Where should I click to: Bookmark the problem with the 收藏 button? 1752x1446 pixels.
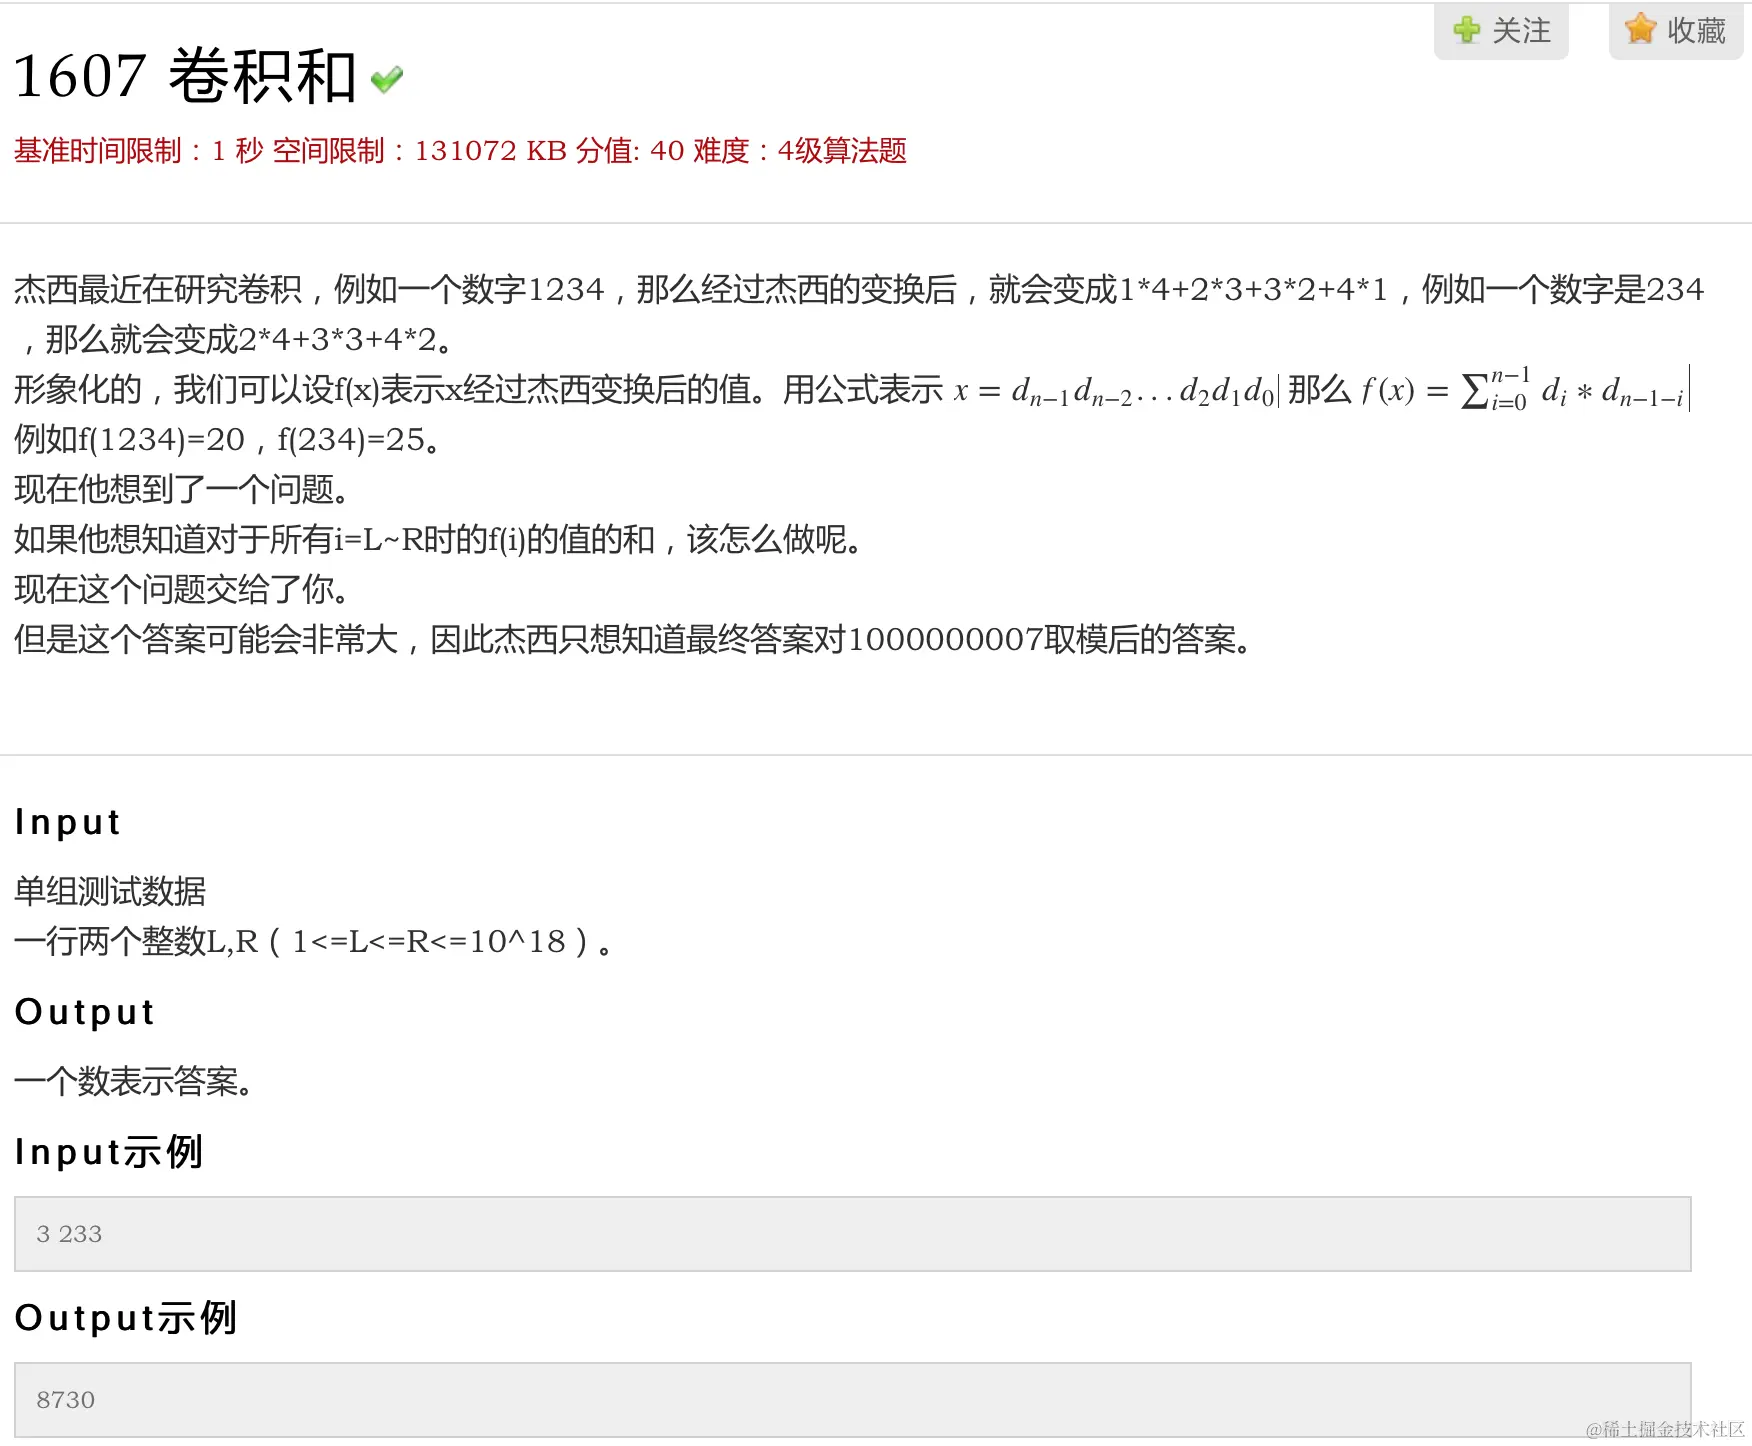point(1676,30)
